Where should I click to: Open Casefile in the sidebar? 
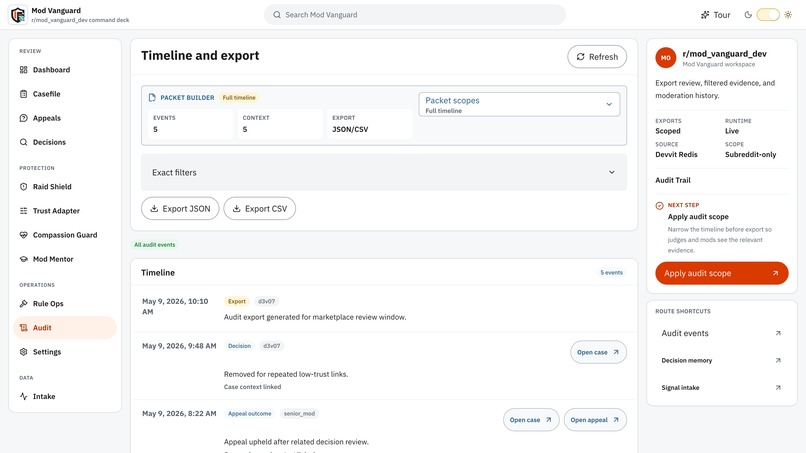click(x=65, y=94)
